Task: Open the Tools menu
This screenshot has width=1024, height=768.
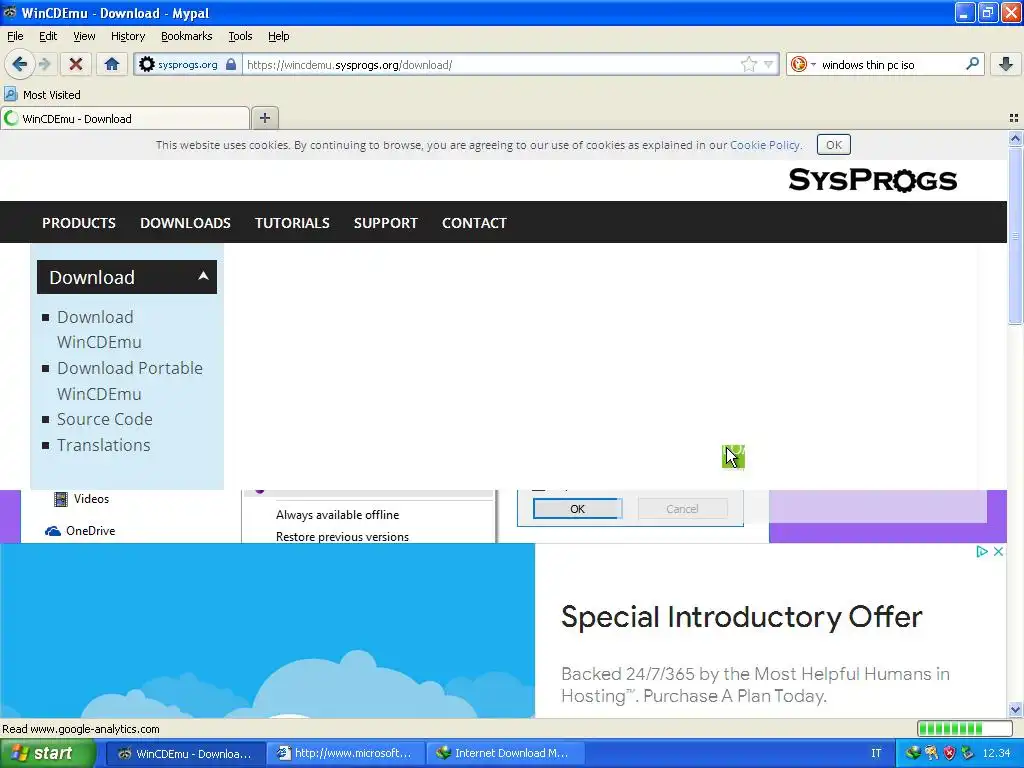Action: (x=240, y=36)
